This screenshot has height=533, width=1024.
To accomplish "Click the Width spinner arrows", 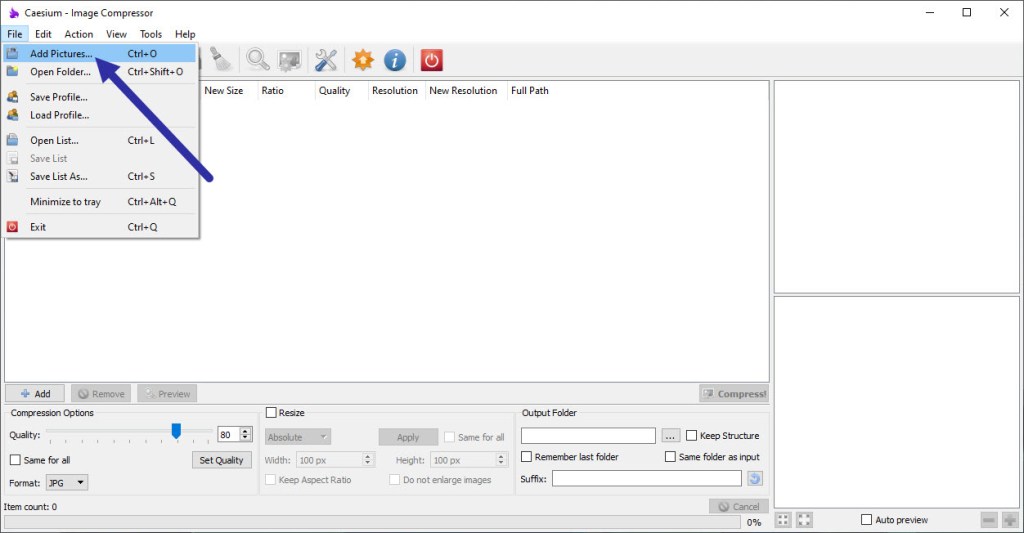I will coord(368,460).
